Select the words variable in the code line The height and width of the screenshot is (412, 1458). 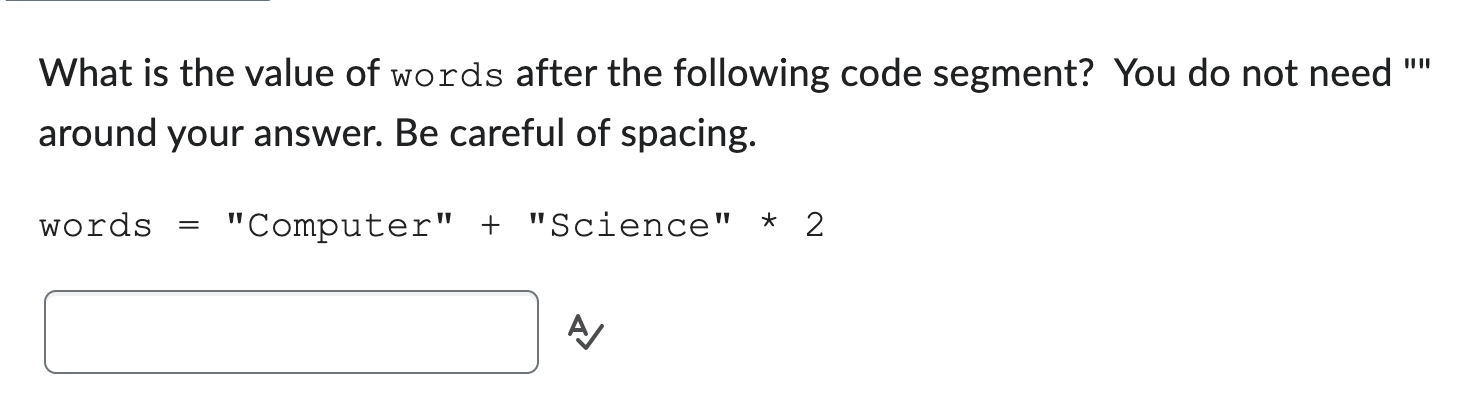click(x=95, y=226)
